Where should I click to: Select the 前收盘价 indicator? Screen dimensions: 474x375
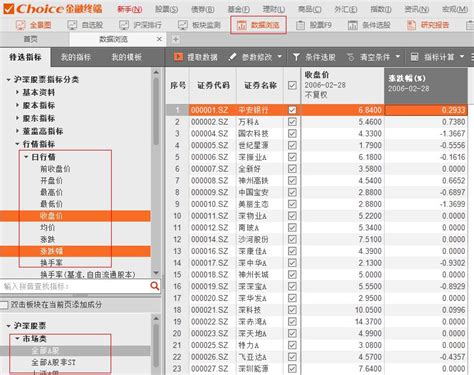click(55, 169)
